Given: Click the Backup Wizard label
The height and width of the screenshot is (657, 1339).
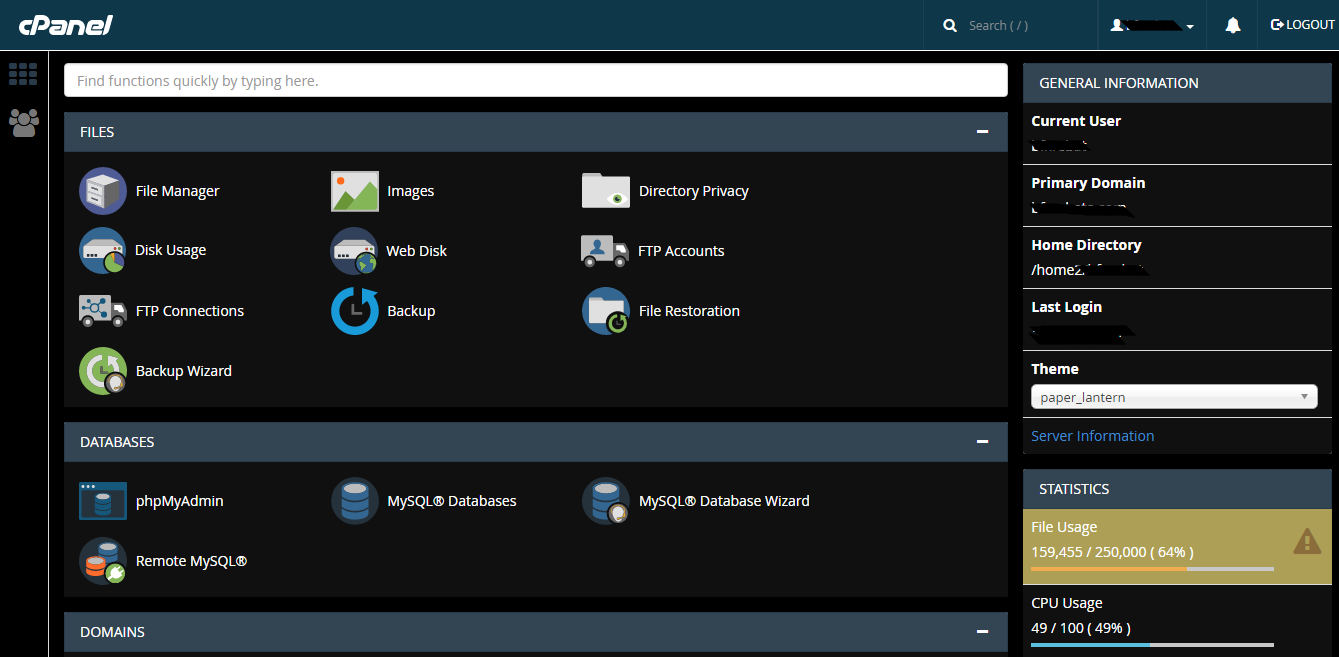Looking at the screenshot, I should tap(184, 371).
